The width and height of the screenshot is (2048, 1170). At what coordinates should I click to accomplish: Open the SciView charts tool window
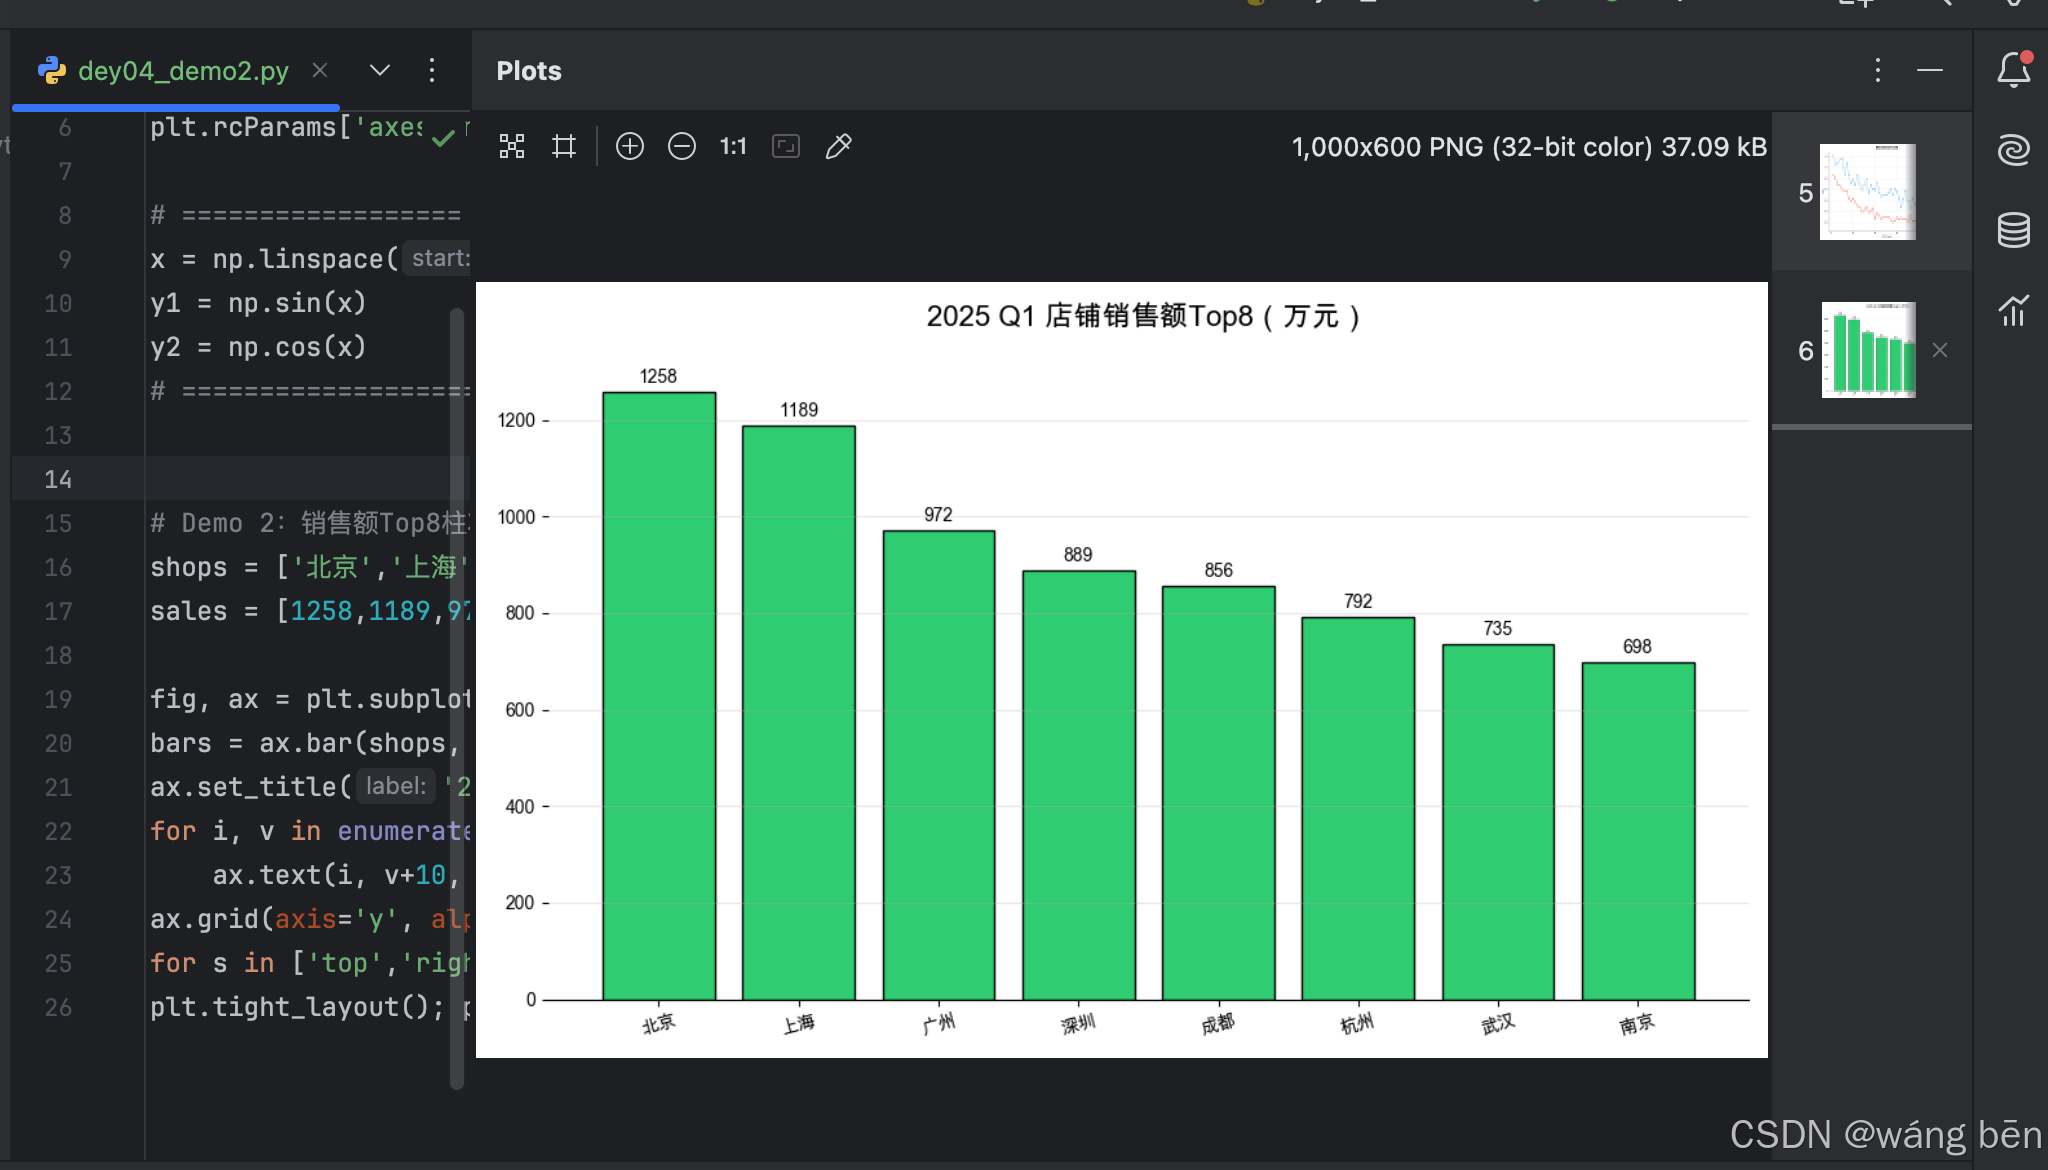click(2015, 311)
